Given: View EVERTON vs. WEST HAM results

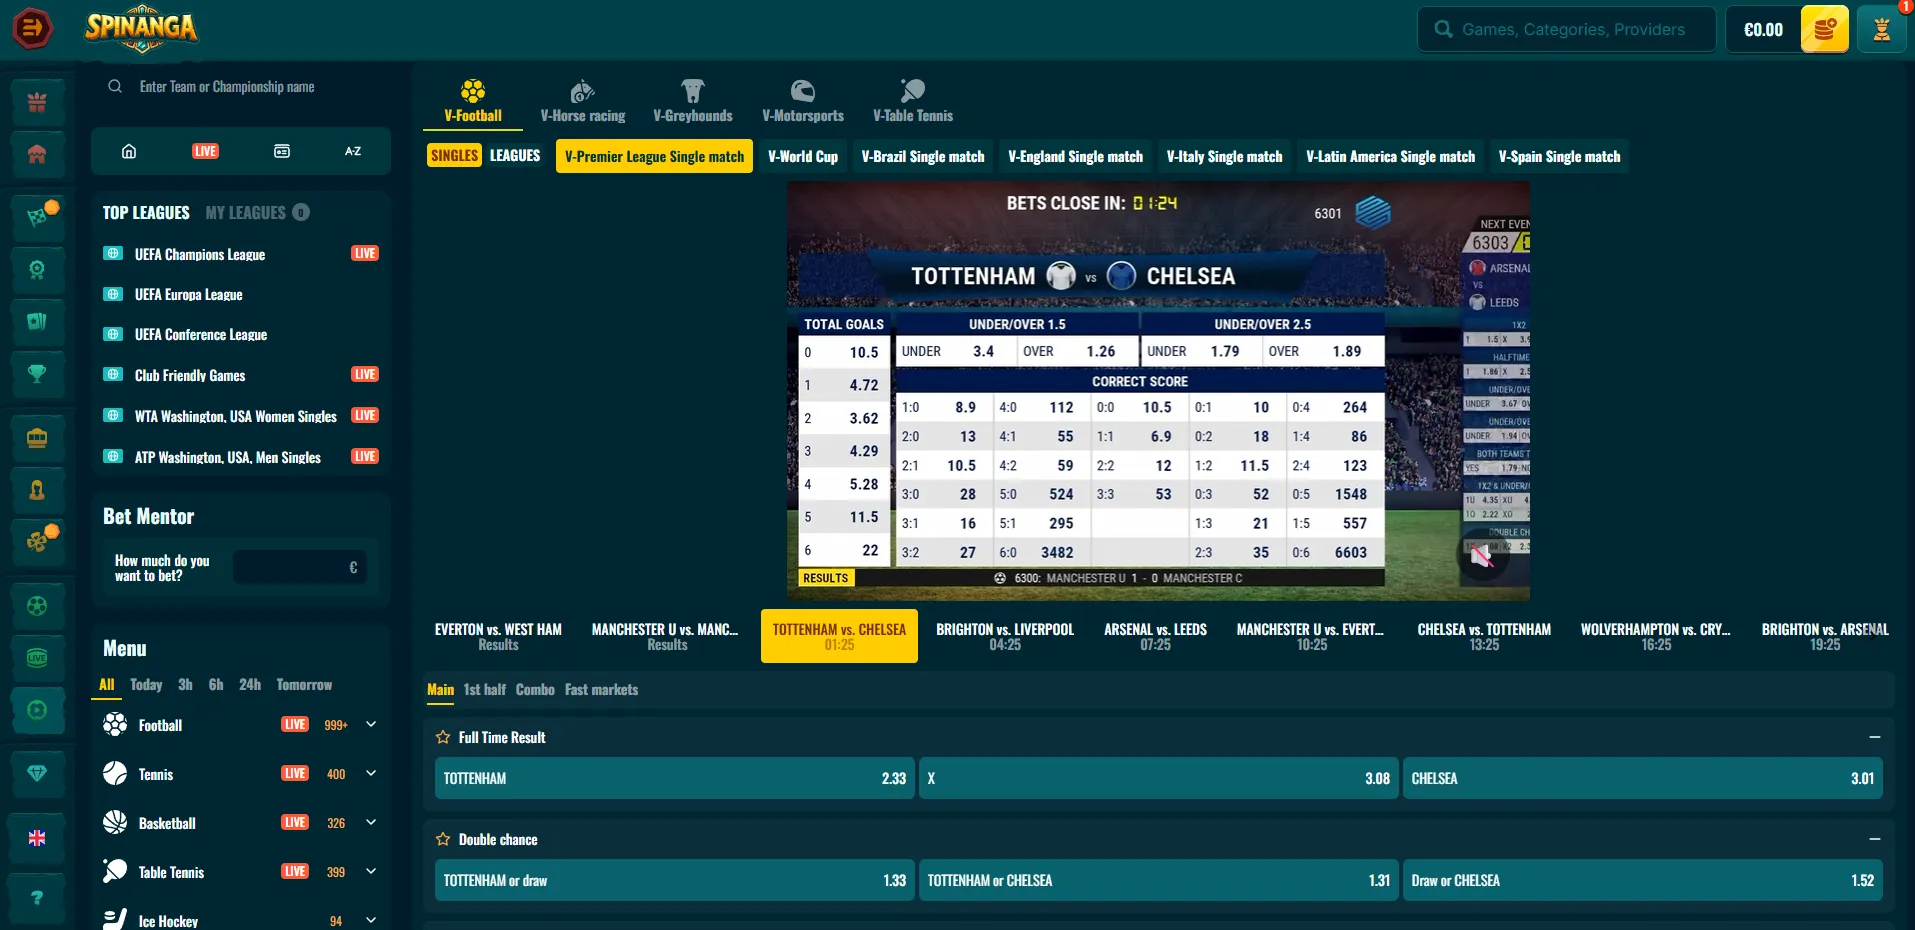Looking at the screenshot, I should (x=498, y=636).
